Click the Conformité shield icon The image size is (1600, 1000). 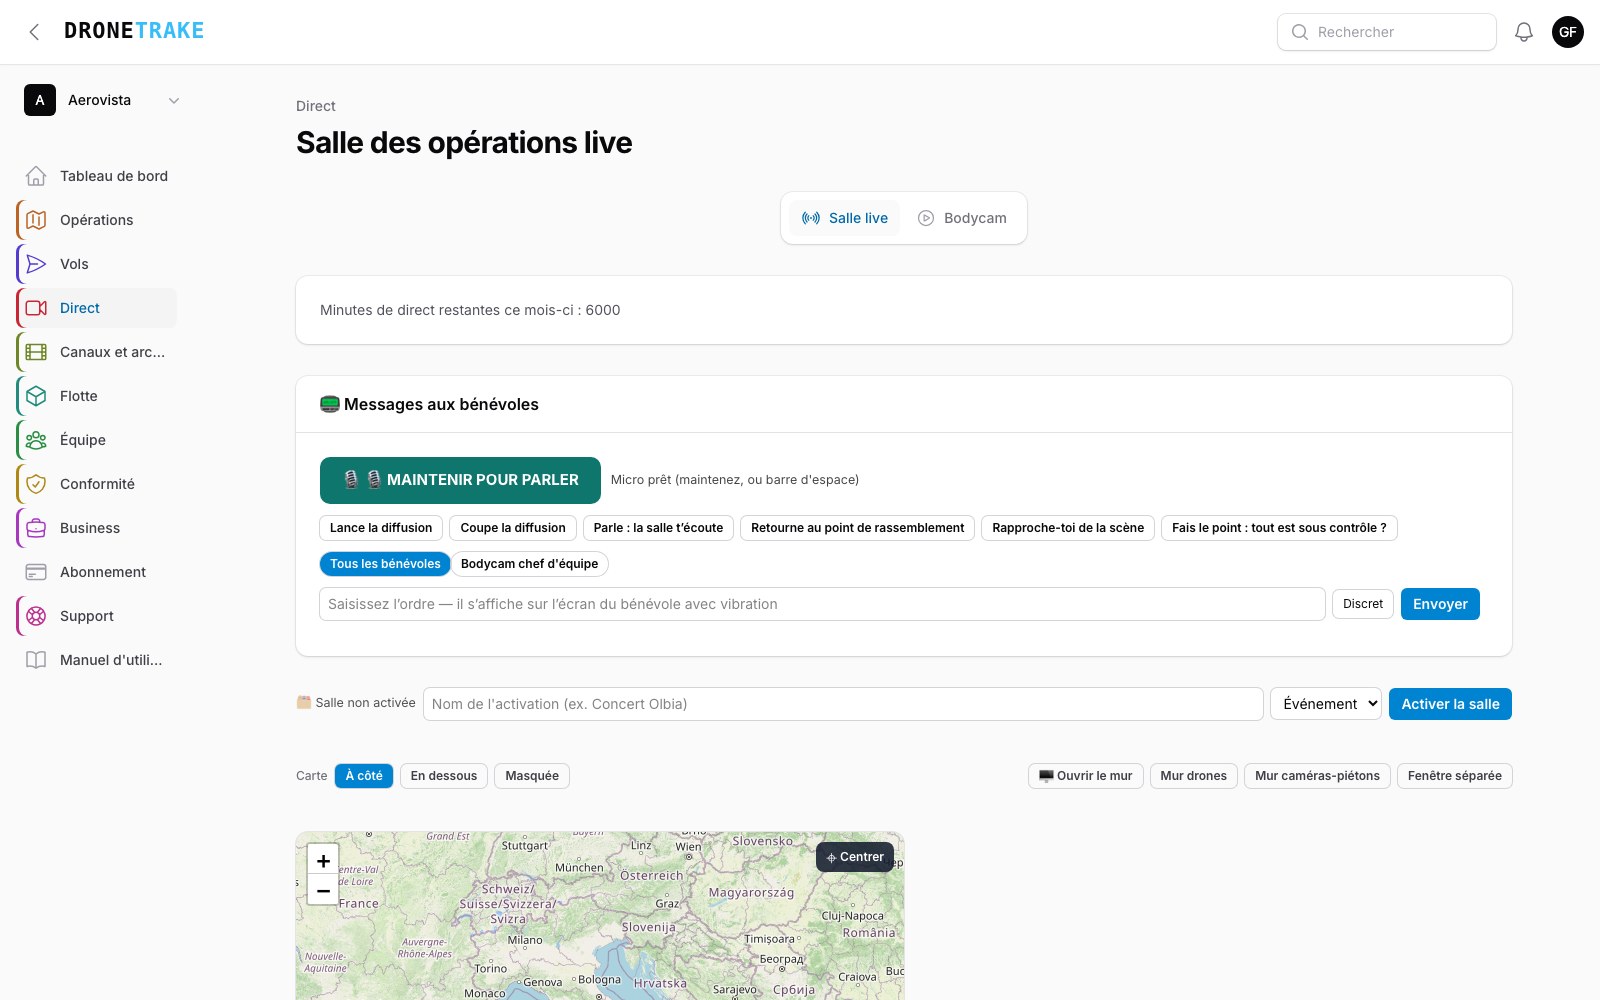[36, 484]
